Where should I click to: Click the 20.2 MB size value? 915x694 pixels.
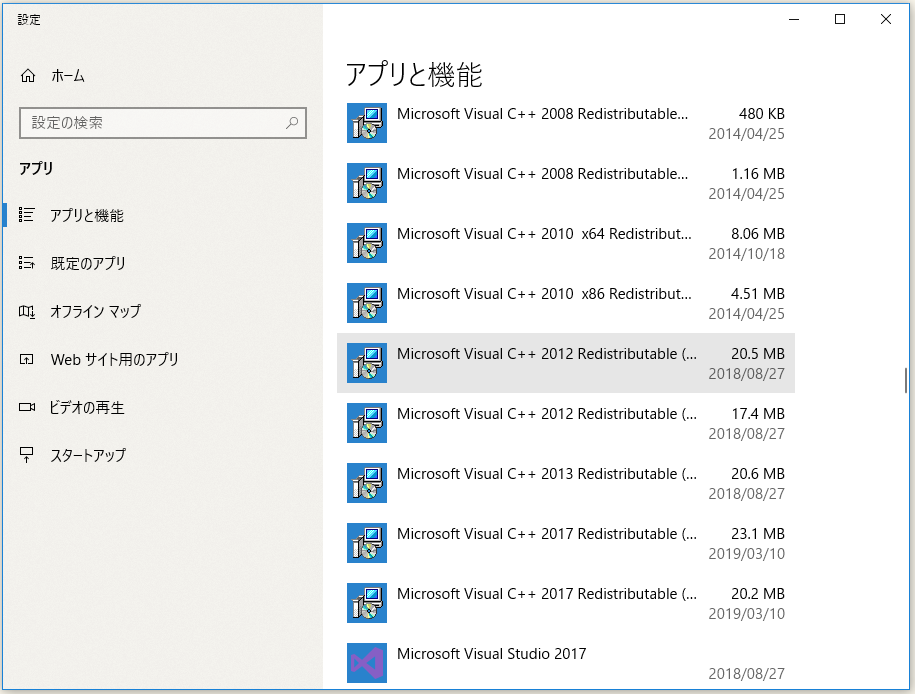coord(757,594)
